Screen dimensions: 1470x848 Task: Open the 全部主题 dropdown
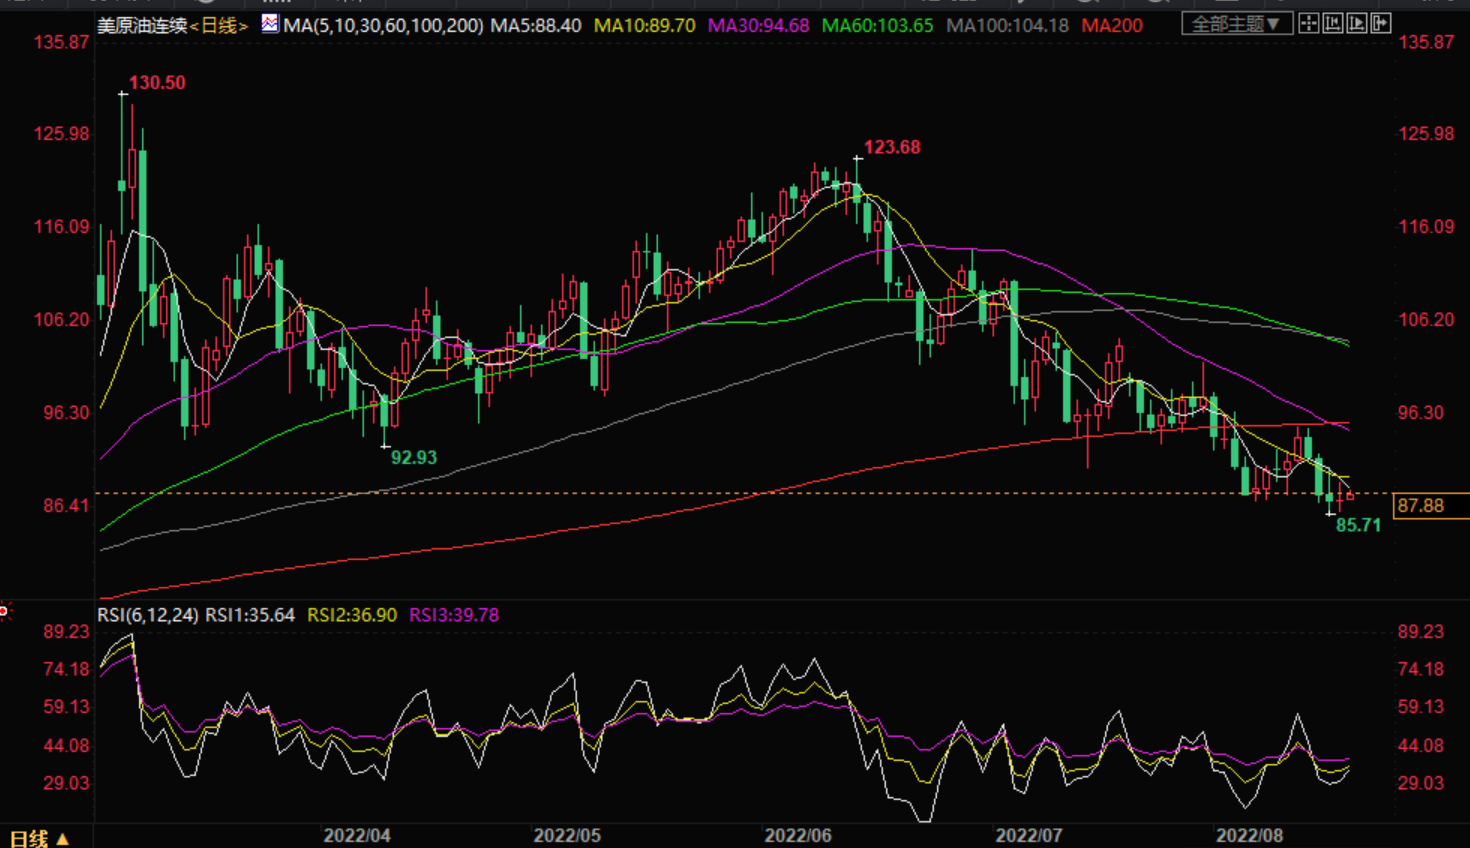[x=1237, y=23]
